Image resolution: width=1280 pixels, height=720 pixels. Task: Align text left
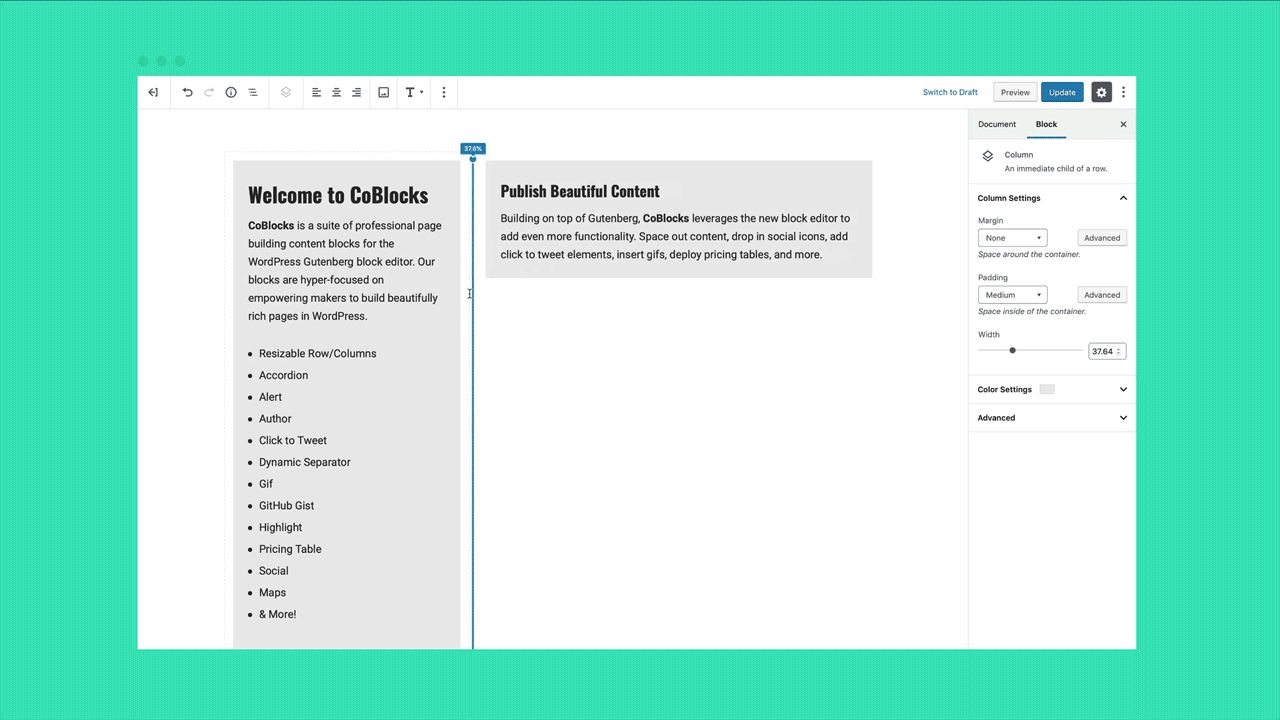316,92
